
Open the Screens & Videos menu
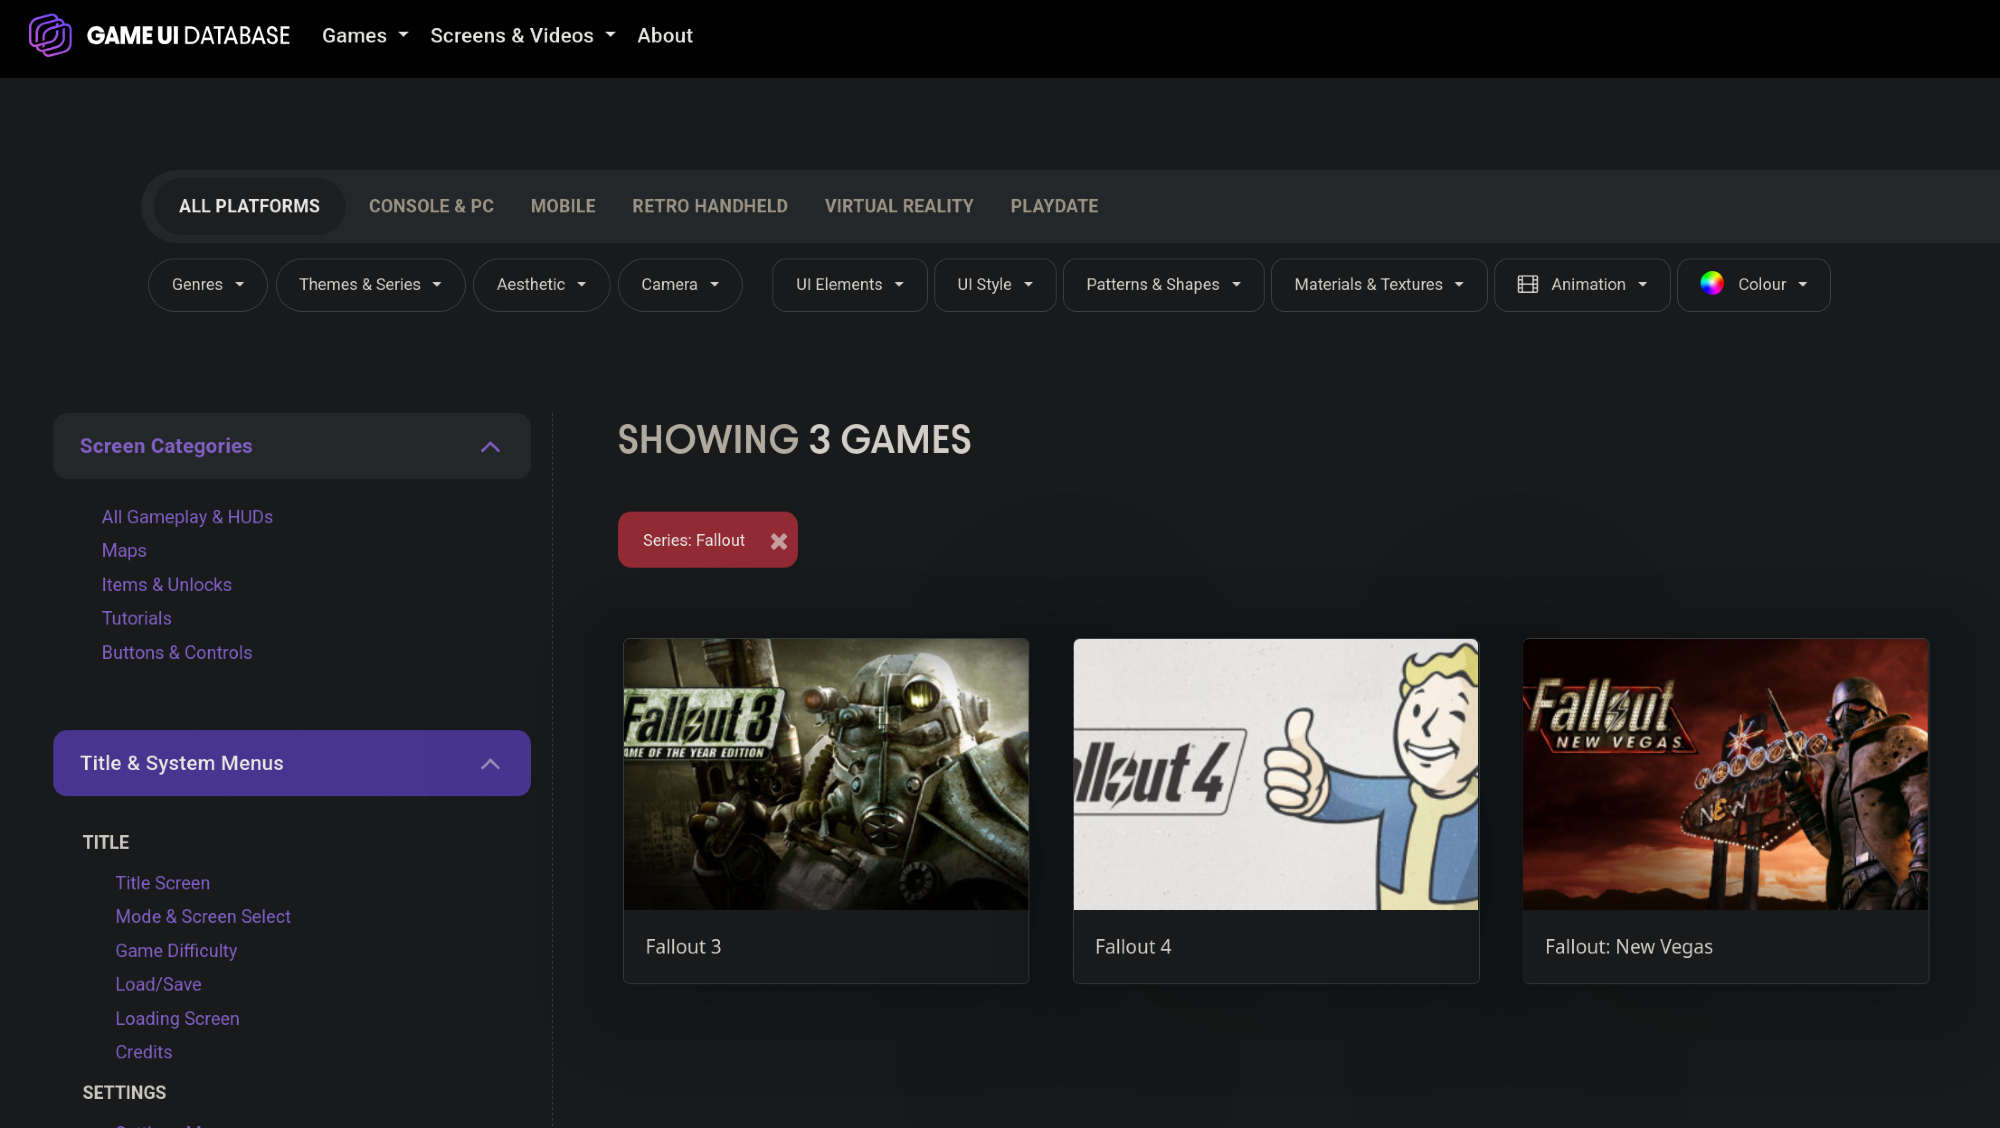tap(522, 36)
